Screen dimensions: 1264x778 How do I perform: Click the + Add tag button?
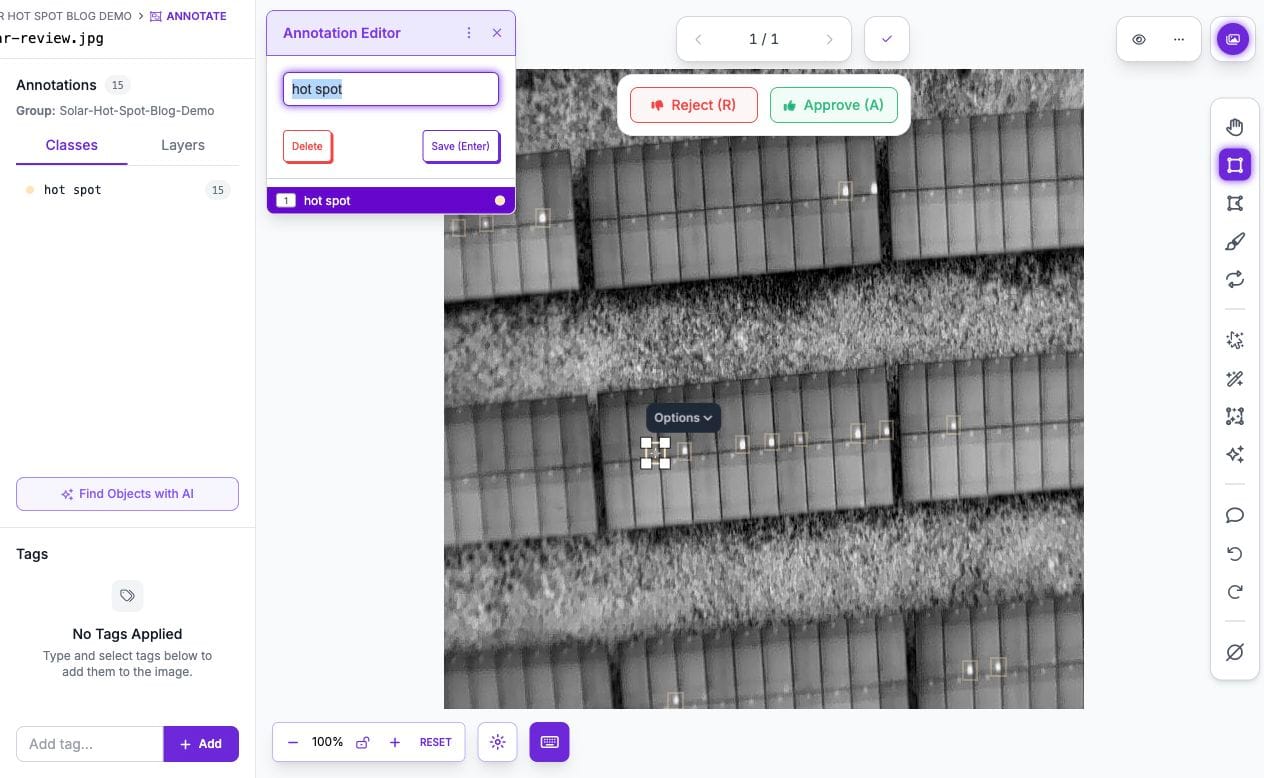(201, 744)
